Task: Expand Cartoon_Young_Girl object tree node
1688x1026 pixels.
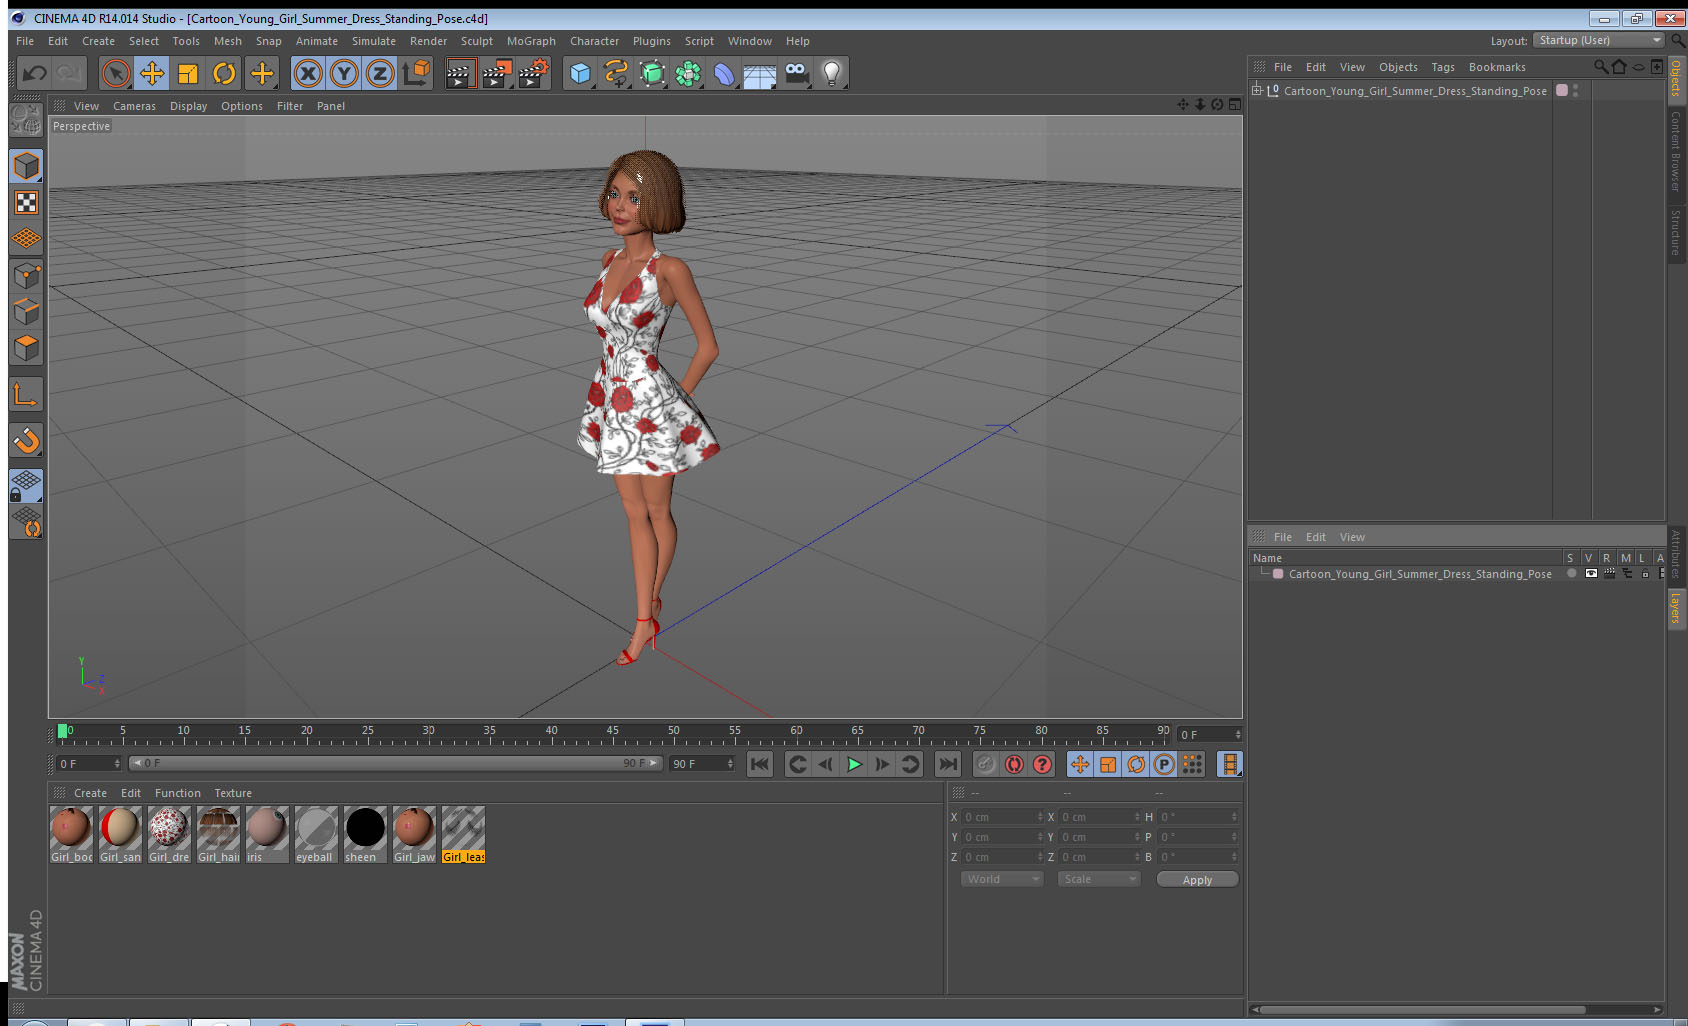Action: (x=1257, y=90)
